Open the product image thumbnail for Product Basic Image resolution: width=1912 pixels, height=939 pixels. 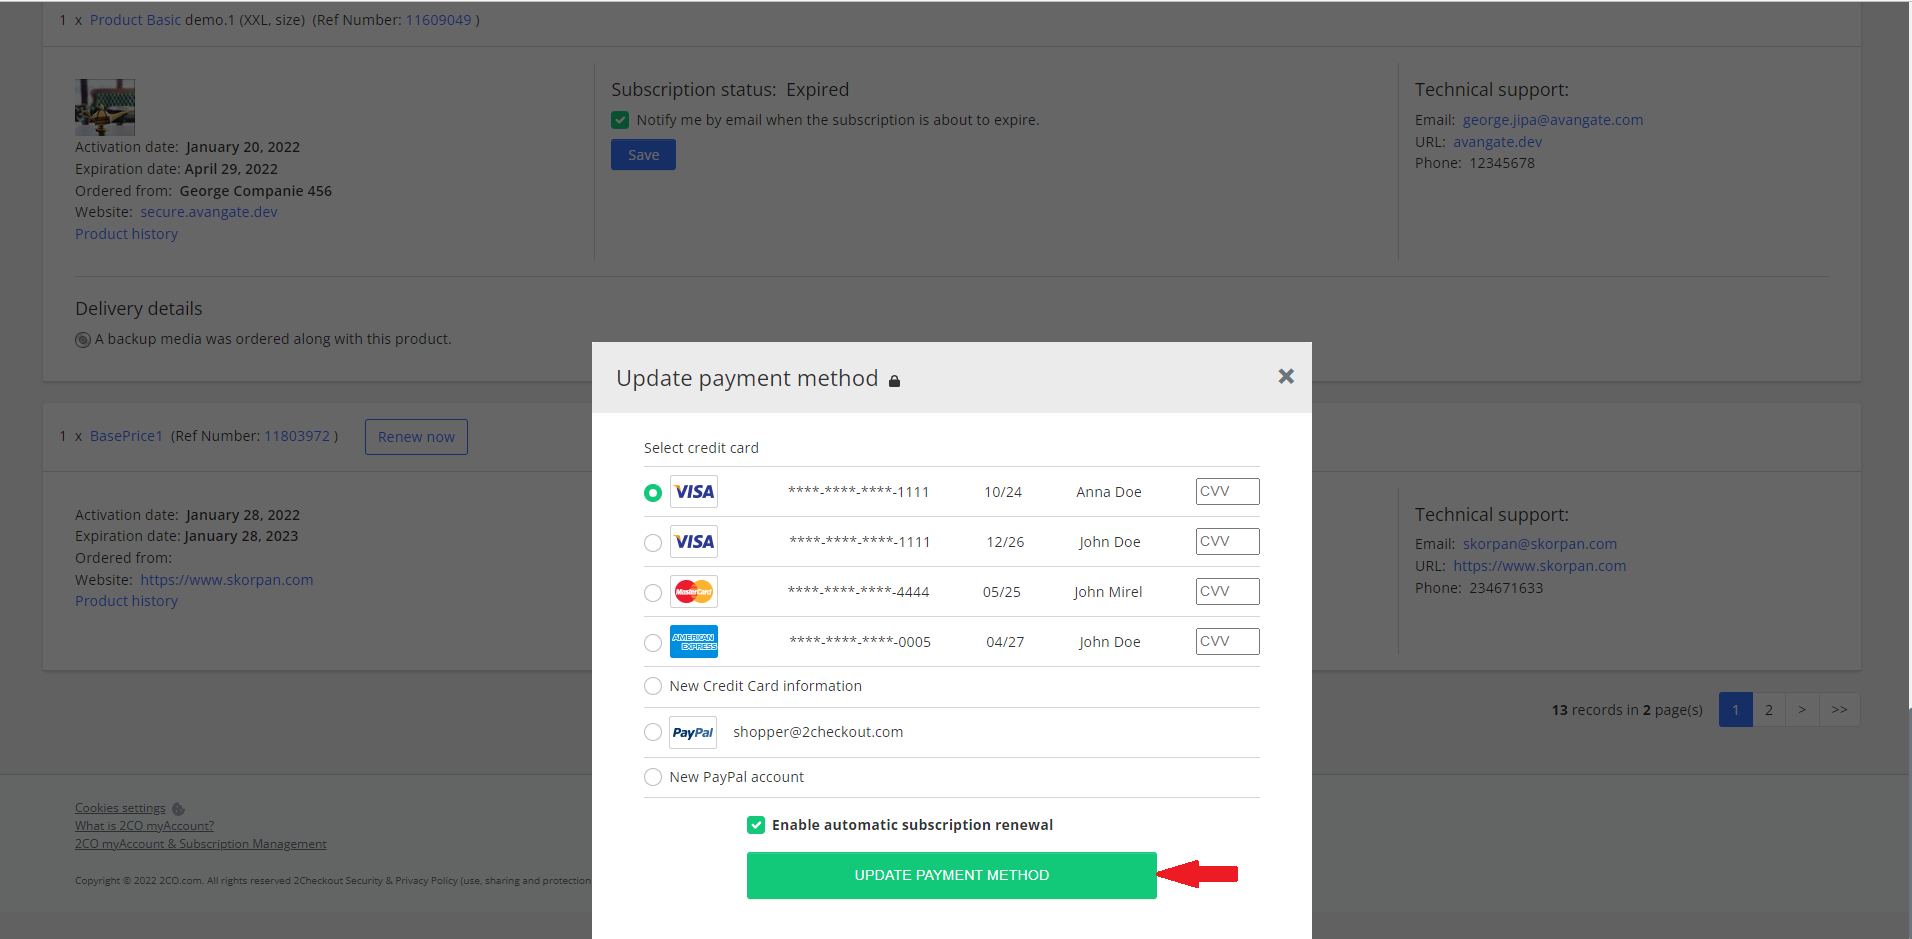click(x=104, y=106)
